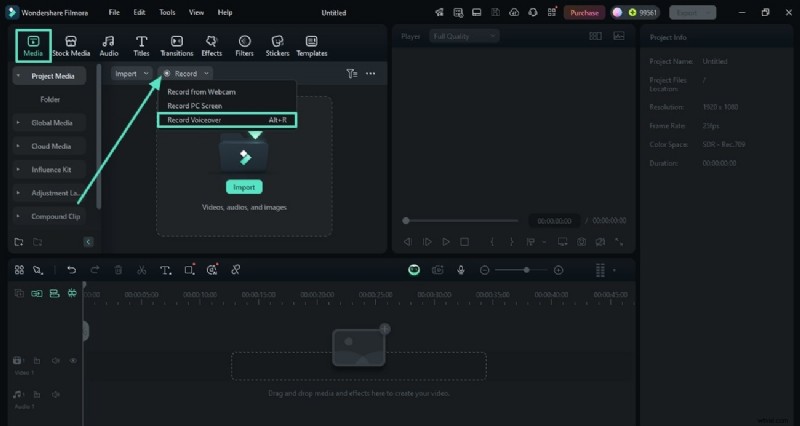Expand Global Media
The width and height of the screenshot is (800, 426).
(18, 122)
